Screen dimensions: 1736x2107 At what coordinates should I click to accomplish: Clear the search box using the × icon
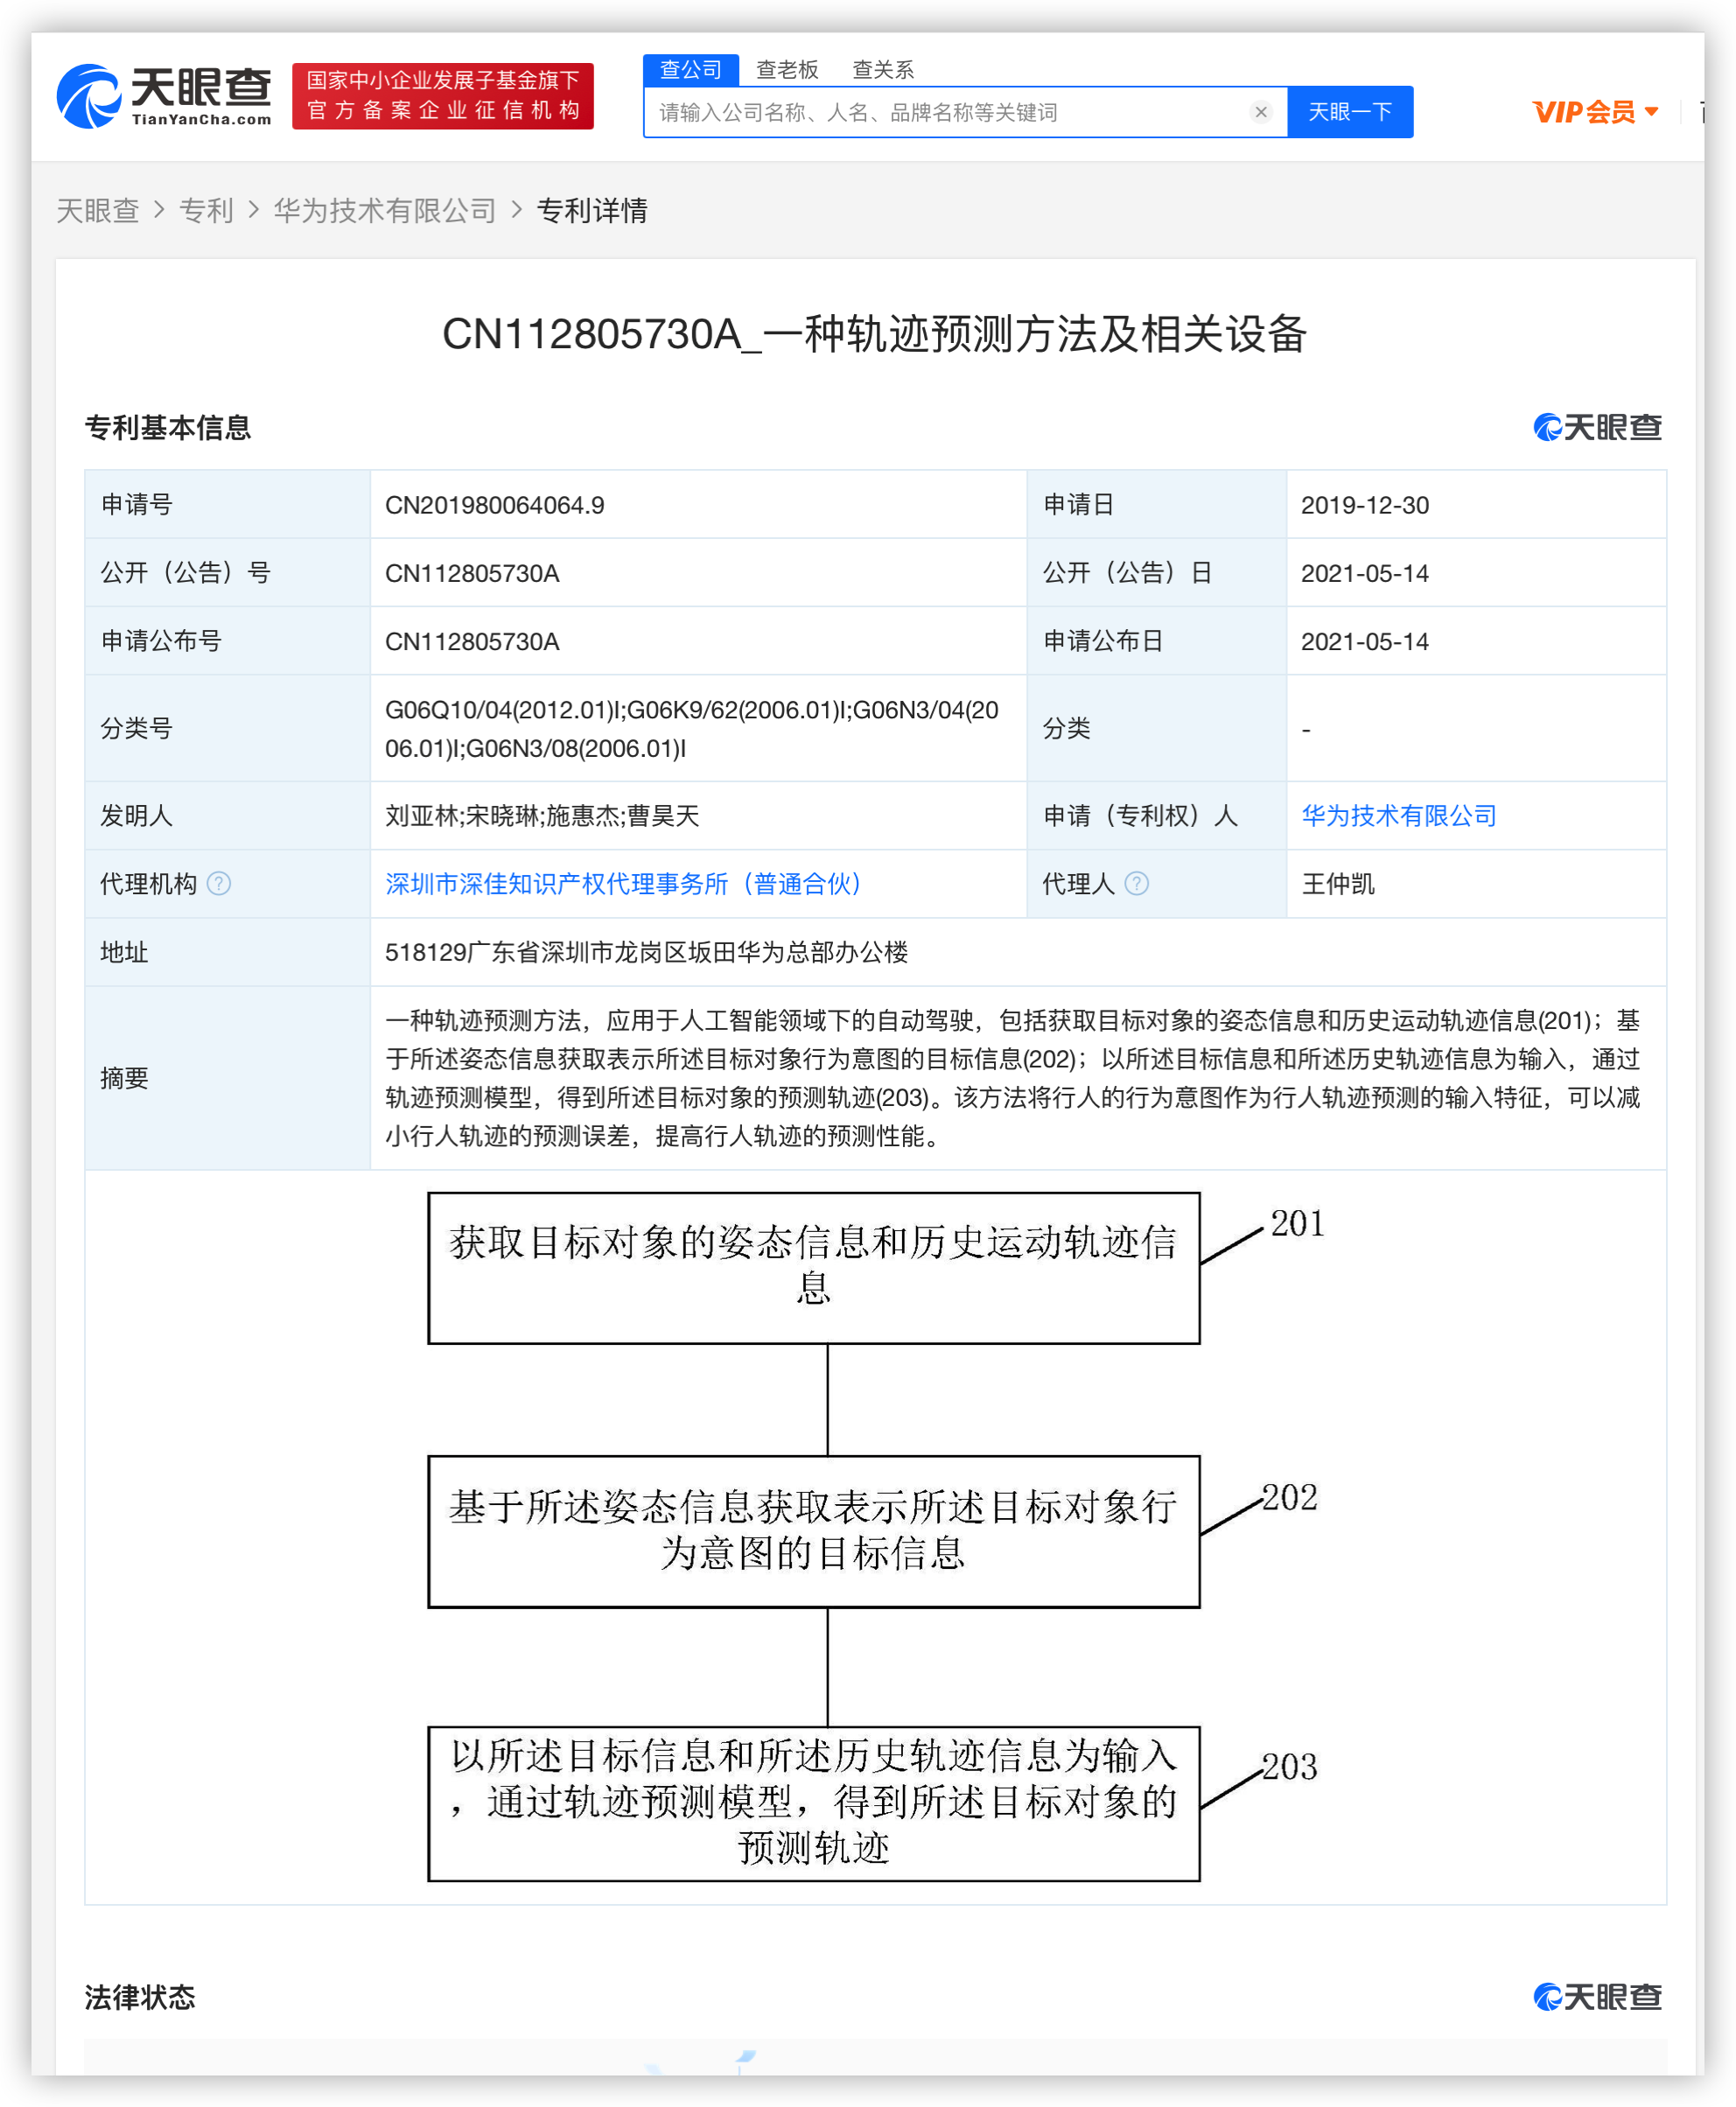click(1261, 112)
